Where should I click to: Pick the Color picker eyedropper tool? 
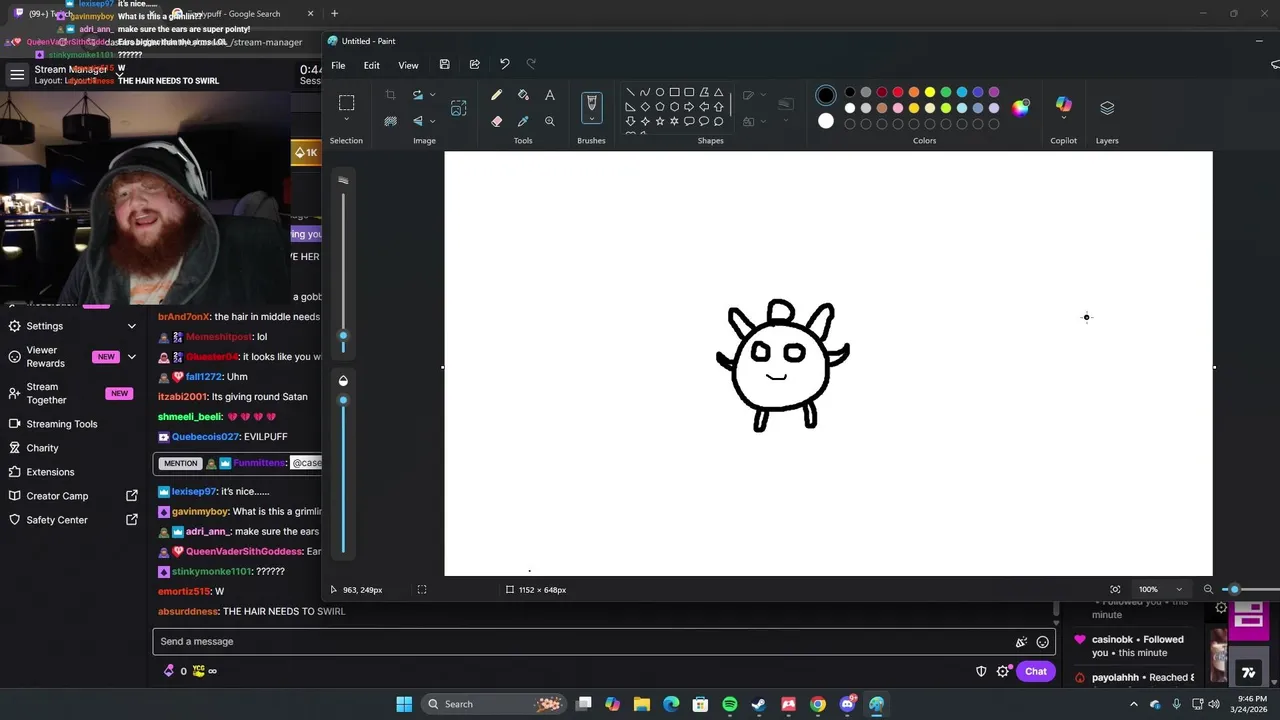coord(523,121)
